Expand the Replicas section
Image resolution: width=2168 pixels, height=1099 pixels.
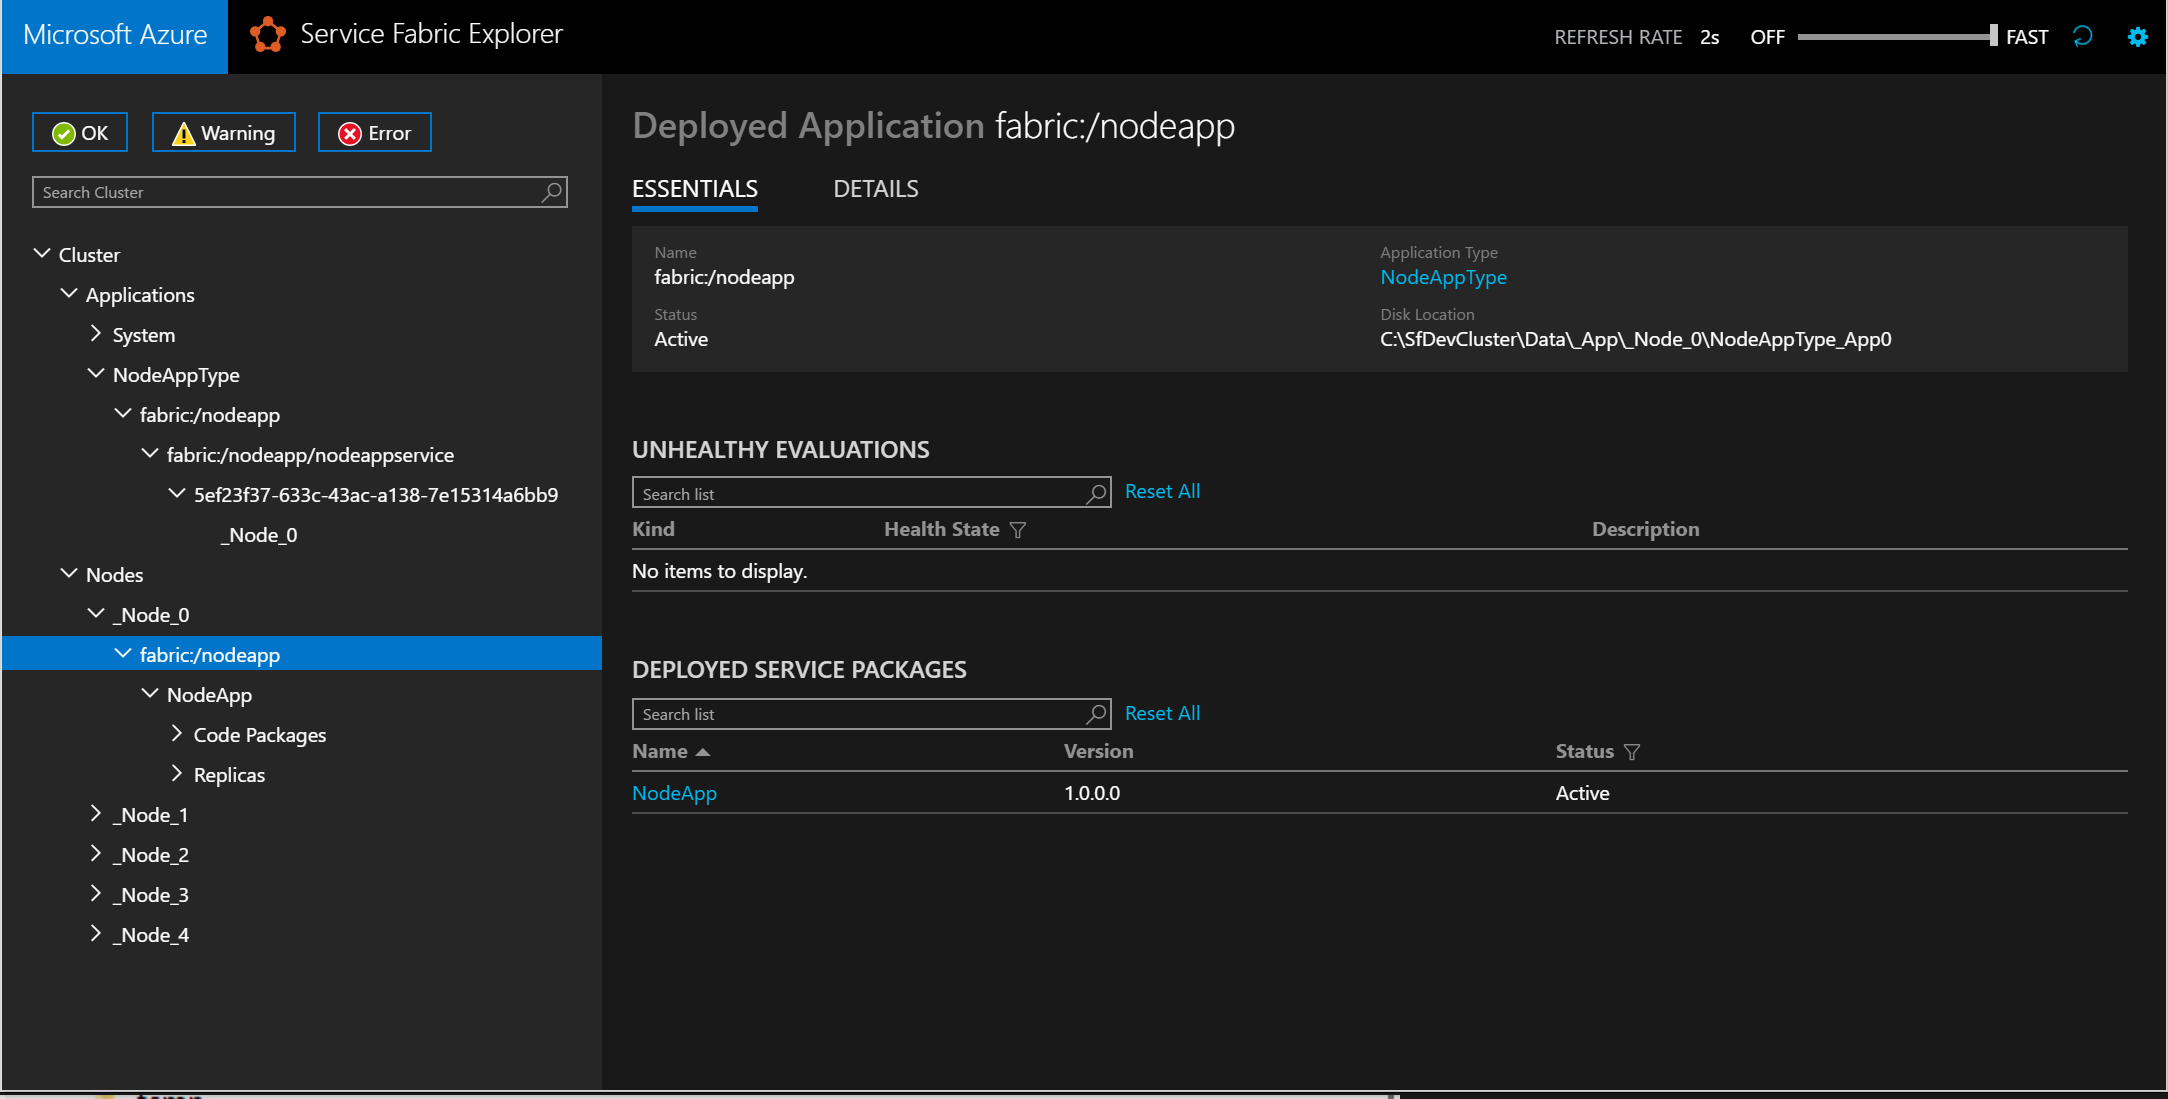(x=175, y=774)
